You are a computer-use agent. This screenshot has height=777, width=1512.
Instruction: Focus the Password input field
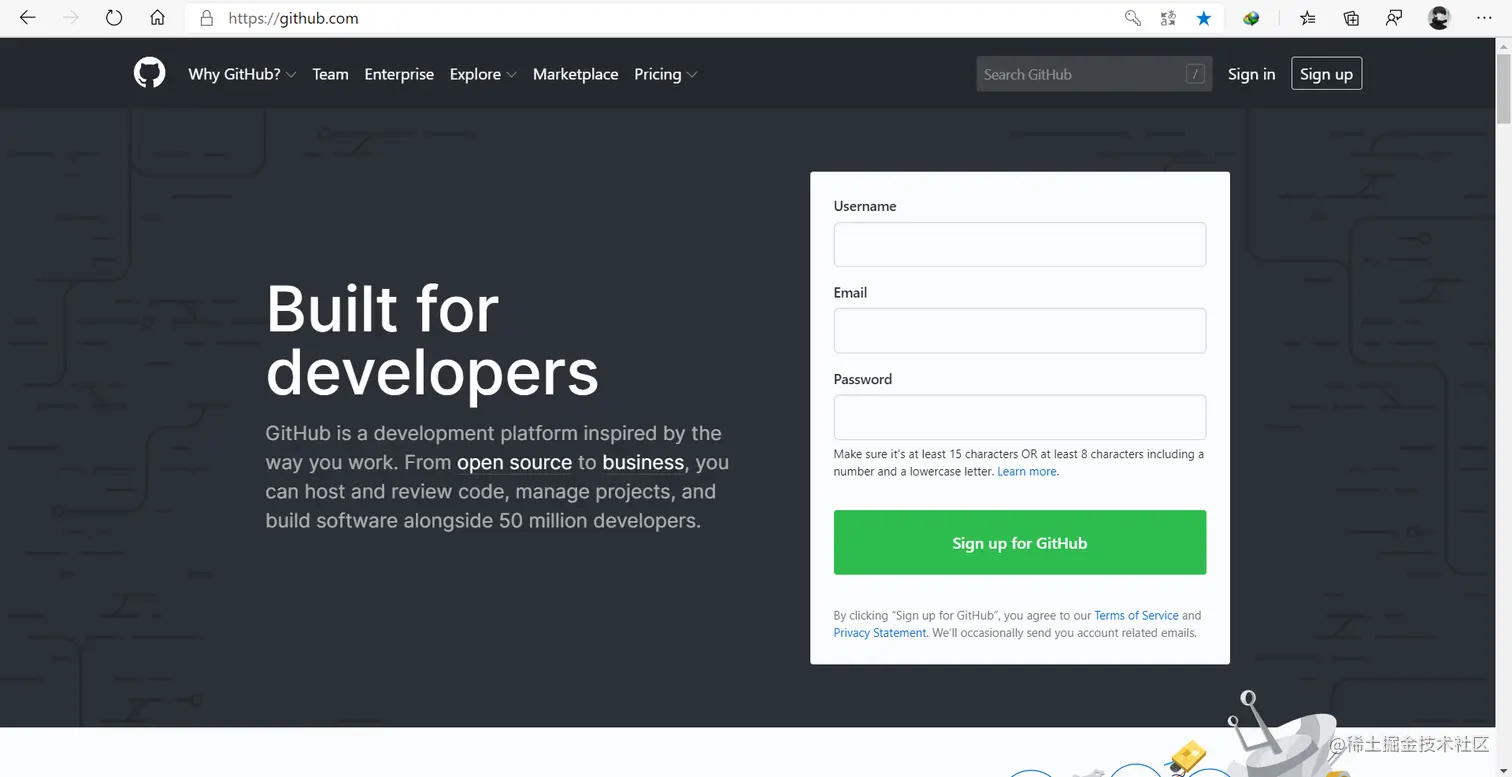[x=1020, y=417]
